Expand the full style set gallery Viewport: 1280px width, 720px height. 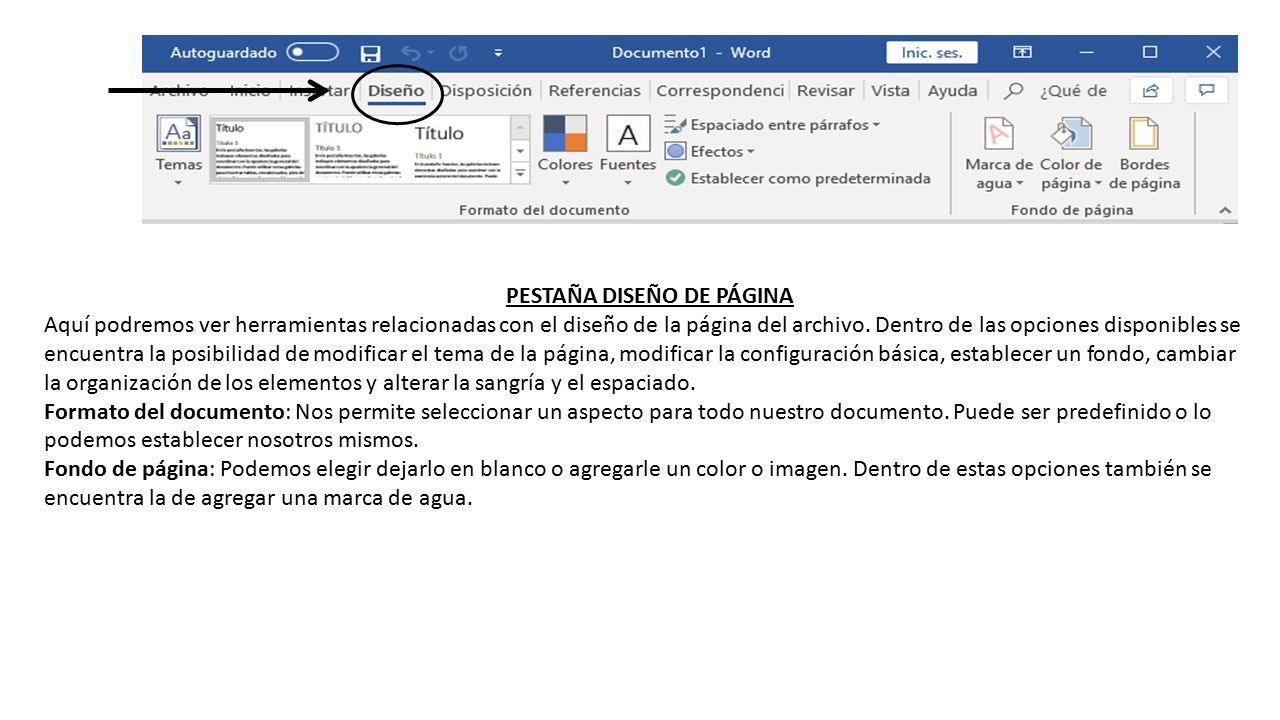click(x=520, y=173)
